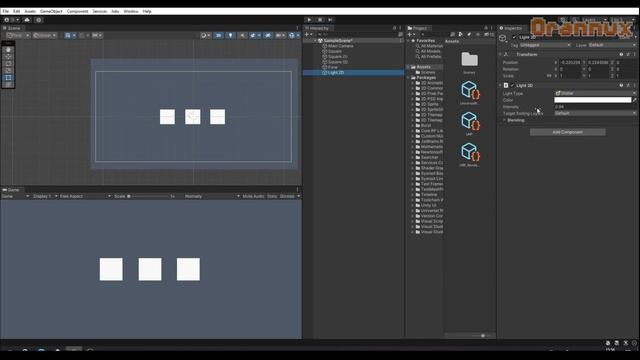640x360 pixels.
Task: Start Play mode with the Play button
Action: [309, 20]
